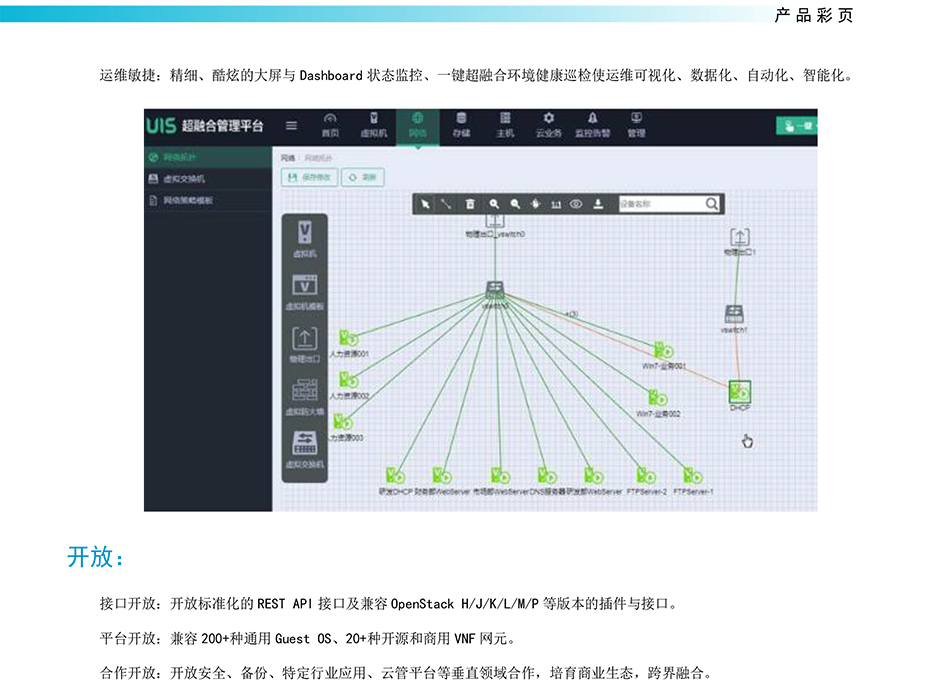
Task: Select 虚拟交换机 in the left sidebar
Action: click(x=208, y=179)
